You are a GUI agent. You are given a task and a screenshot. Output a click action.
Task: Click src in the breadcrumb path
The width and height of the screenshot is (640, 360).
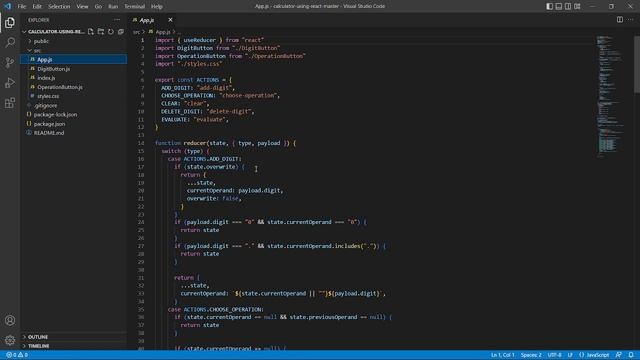tap(136, 31)
